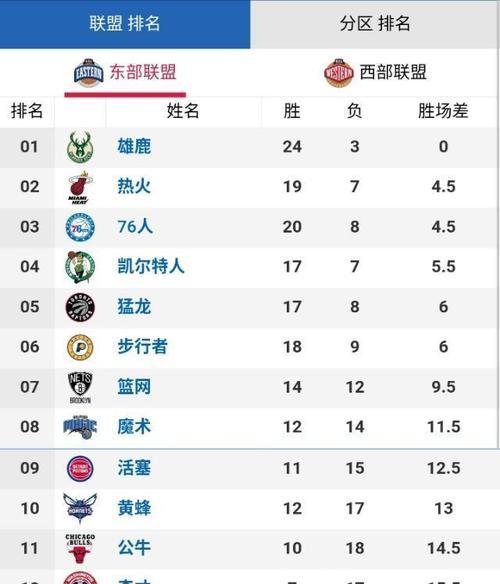
Task: Select 东部联盟 conference tab
Action: tap(125, 73)
